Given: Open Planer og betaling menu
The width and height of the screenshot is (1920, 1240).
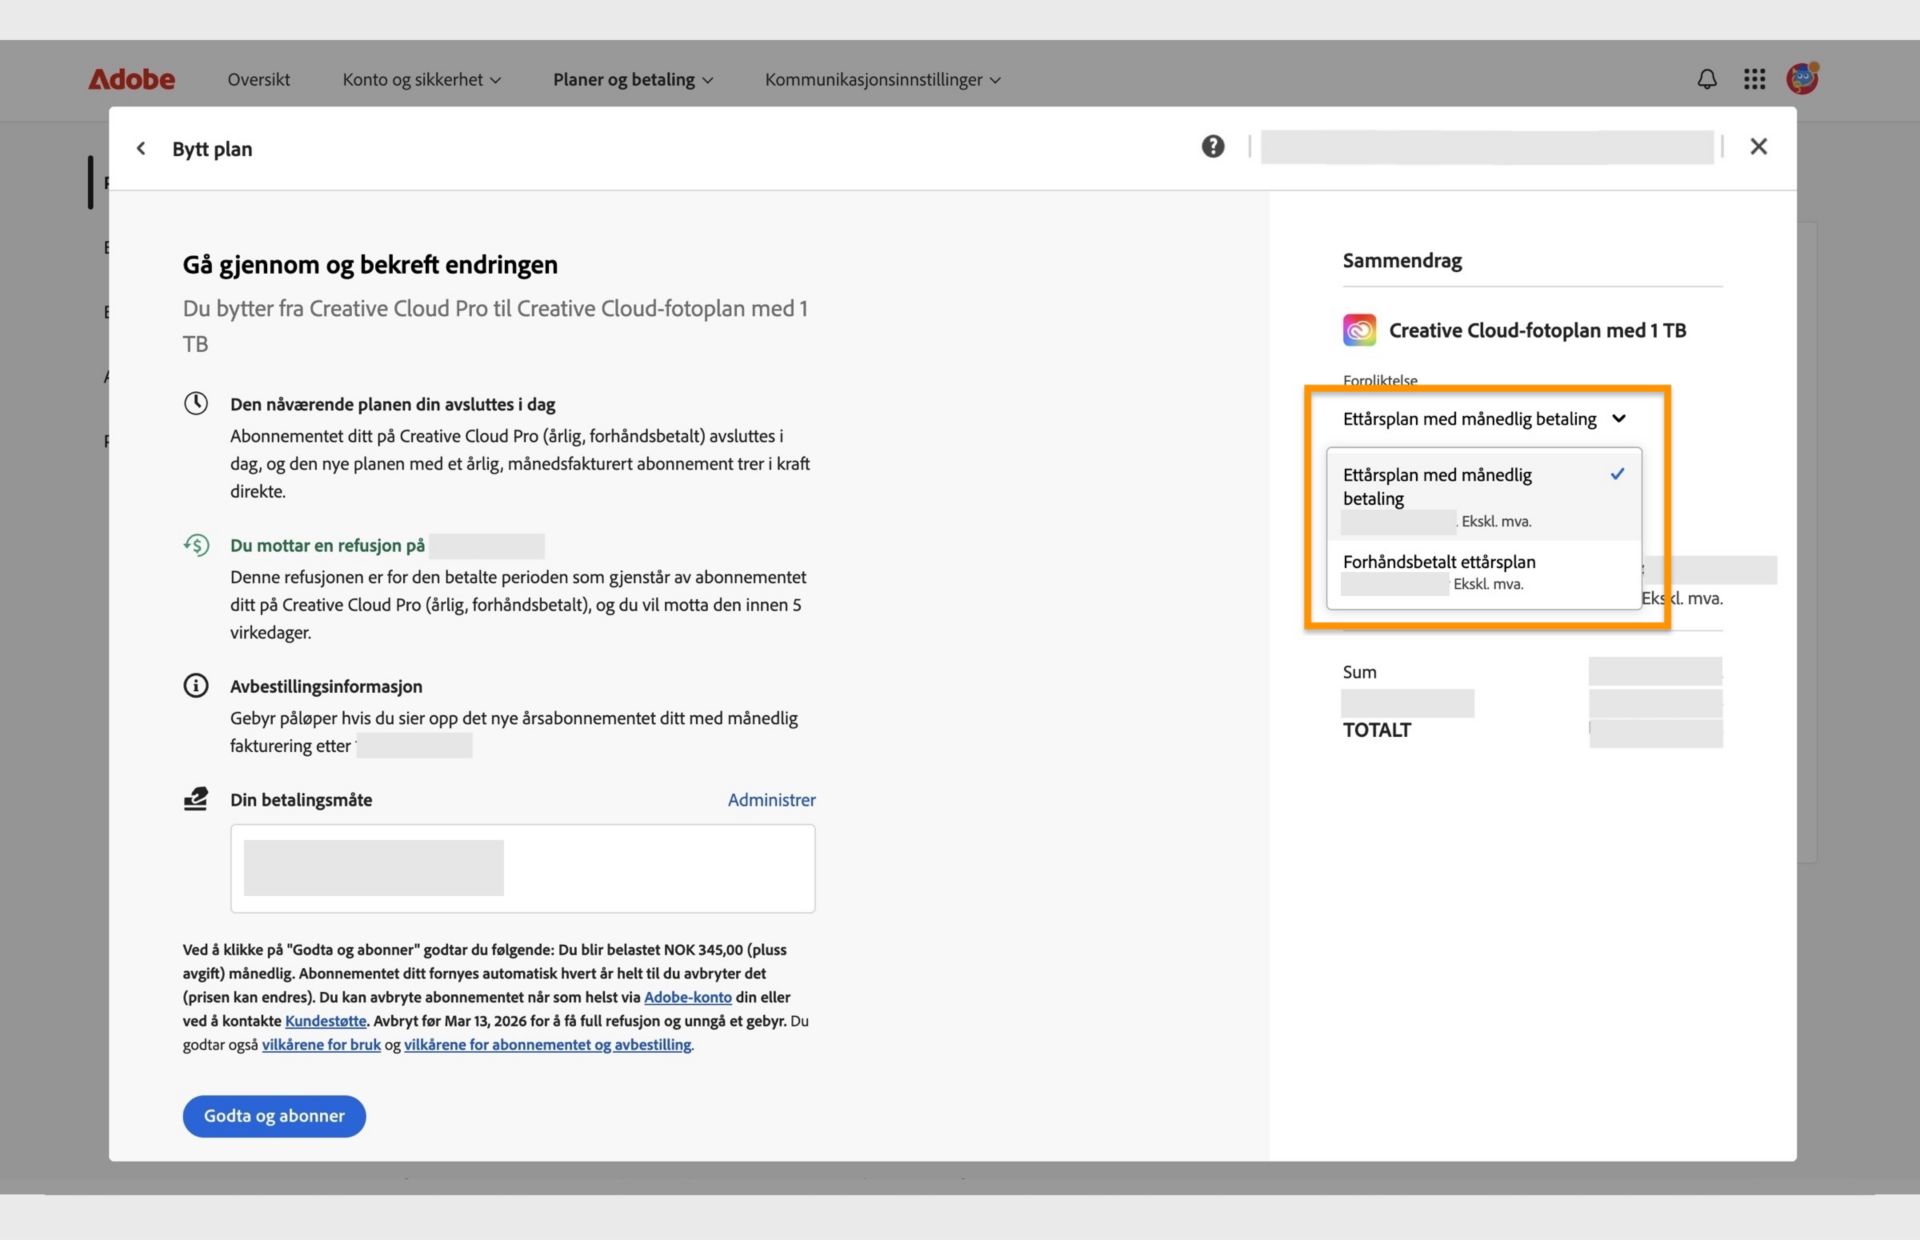Looking at the screenshot, I should (x=633, y=79).
